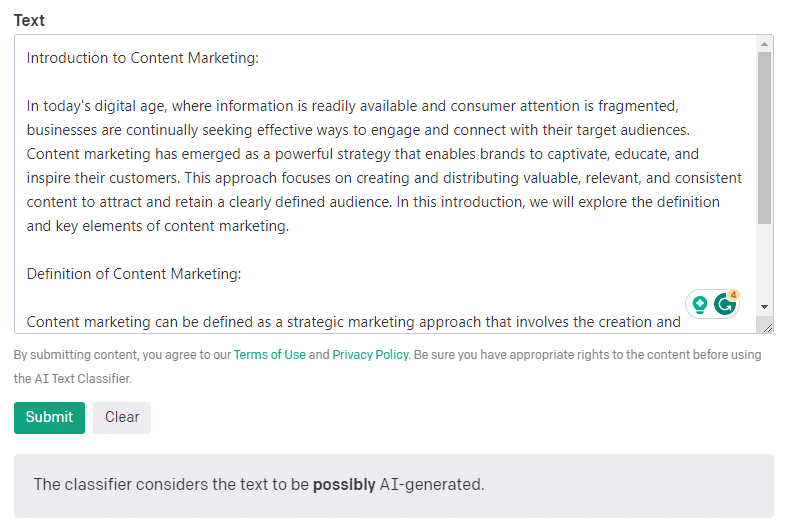This screenshot has height=527, width=786.
Task: Place cursor in "Introduction to Content Marketing:" line
Action: click(x=143, y=58)
